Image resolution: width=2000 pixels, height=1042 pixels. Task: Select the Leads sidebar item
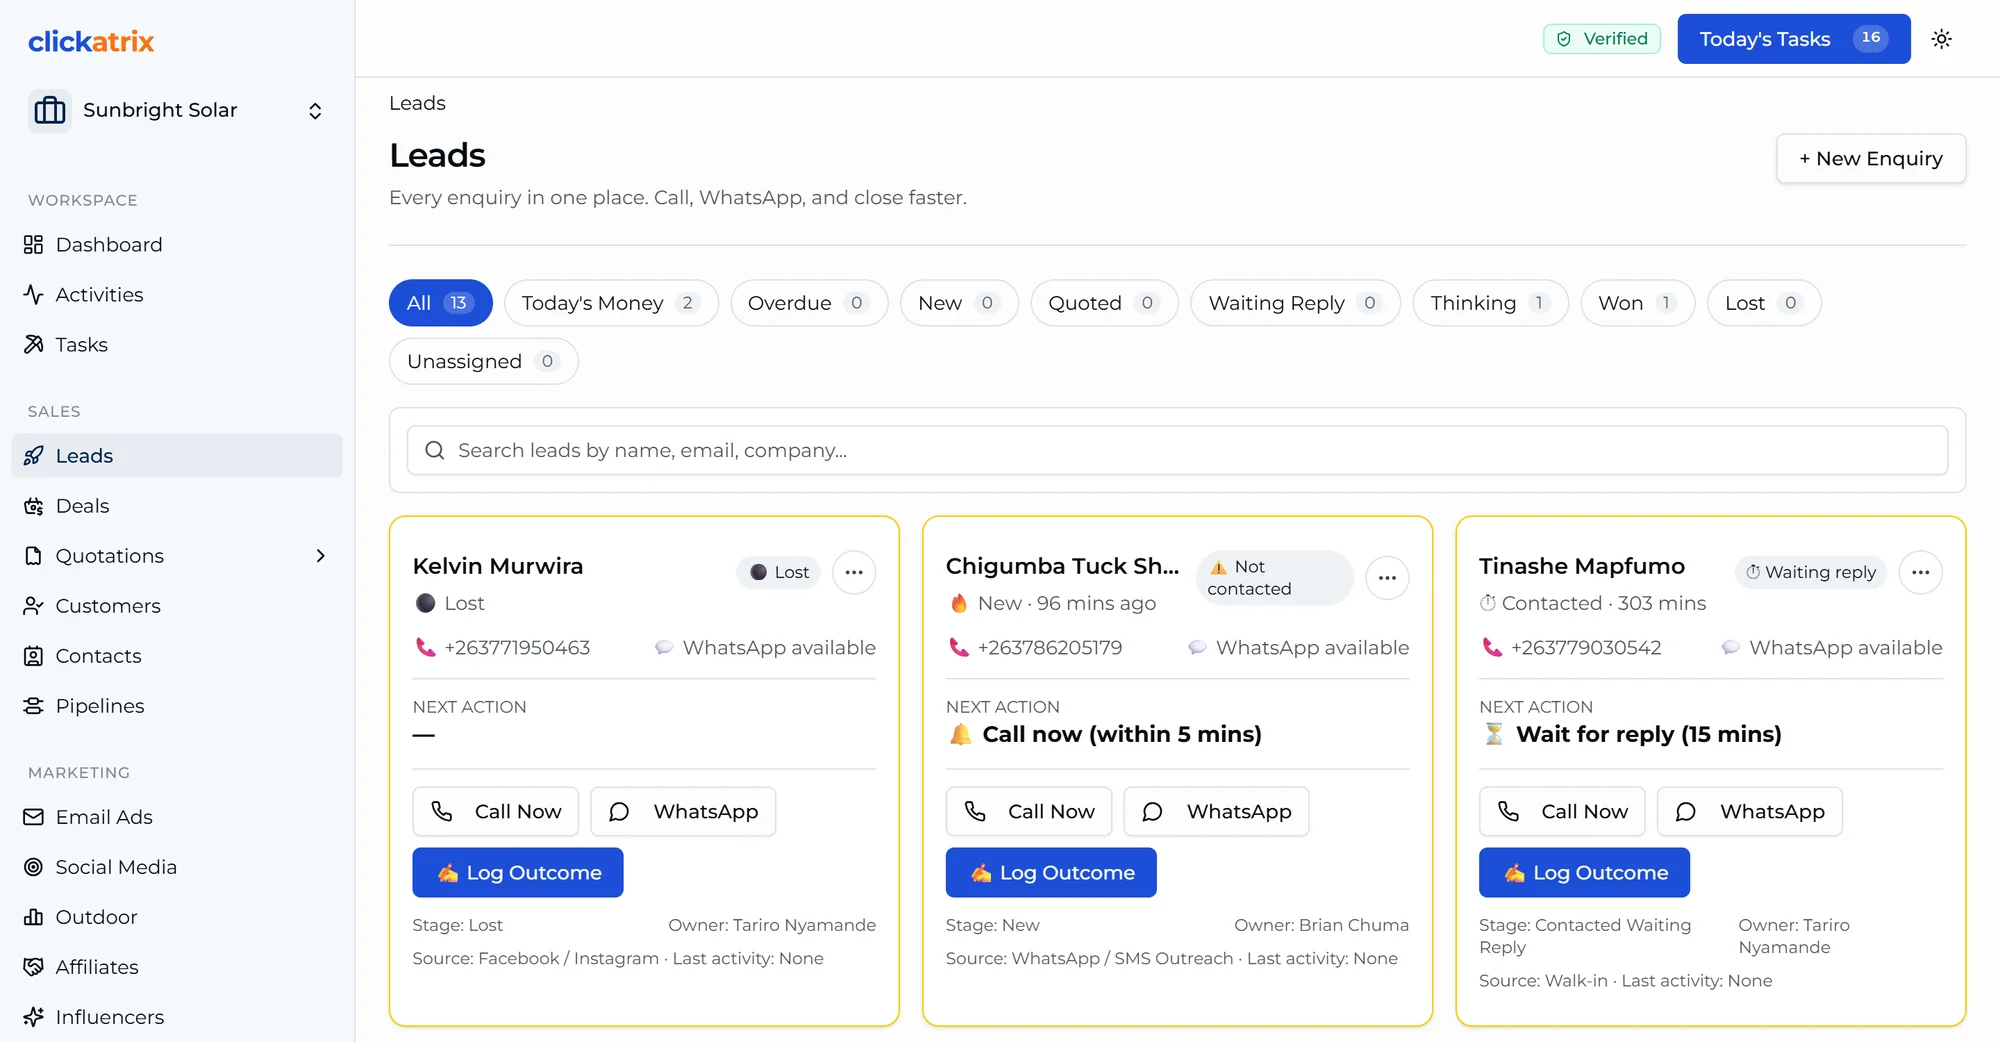tap(177, 456)
